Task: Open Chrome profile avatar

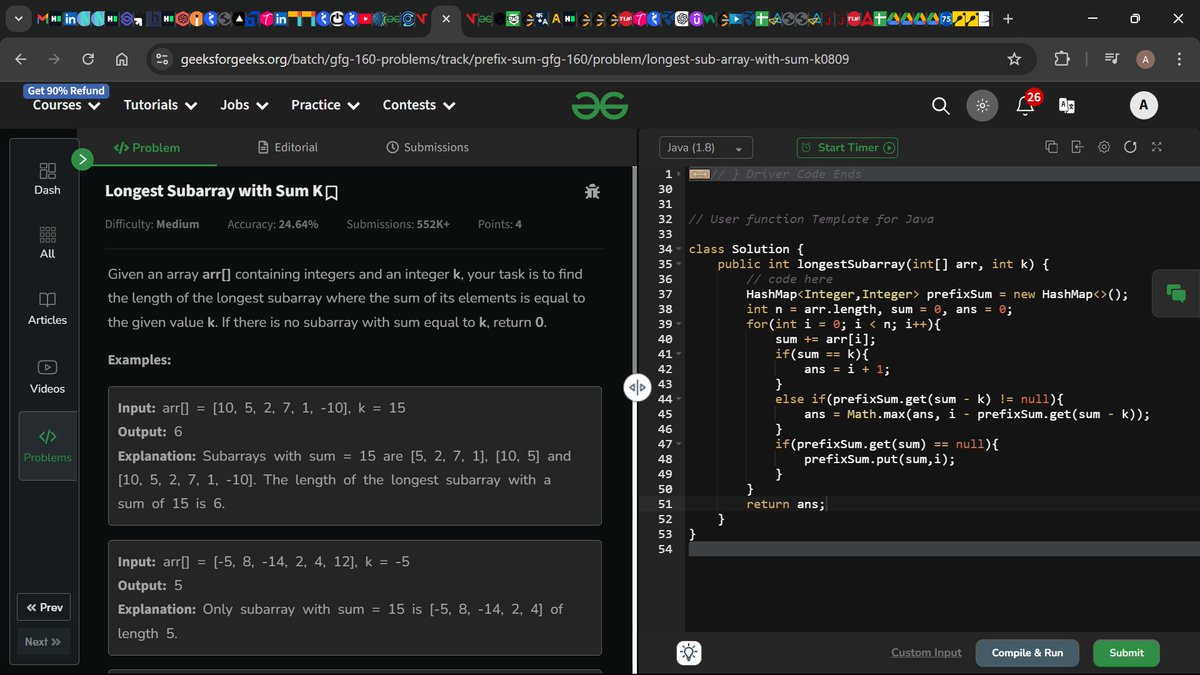Action: pyautogui.click(x=1146, y=59)
